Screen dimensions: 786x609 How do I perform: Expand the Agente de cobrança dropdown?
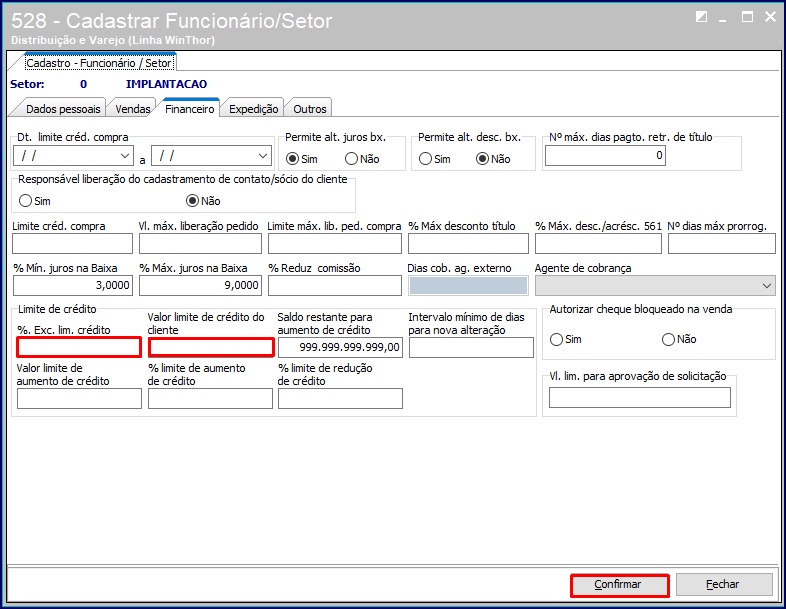coord(766,286)
